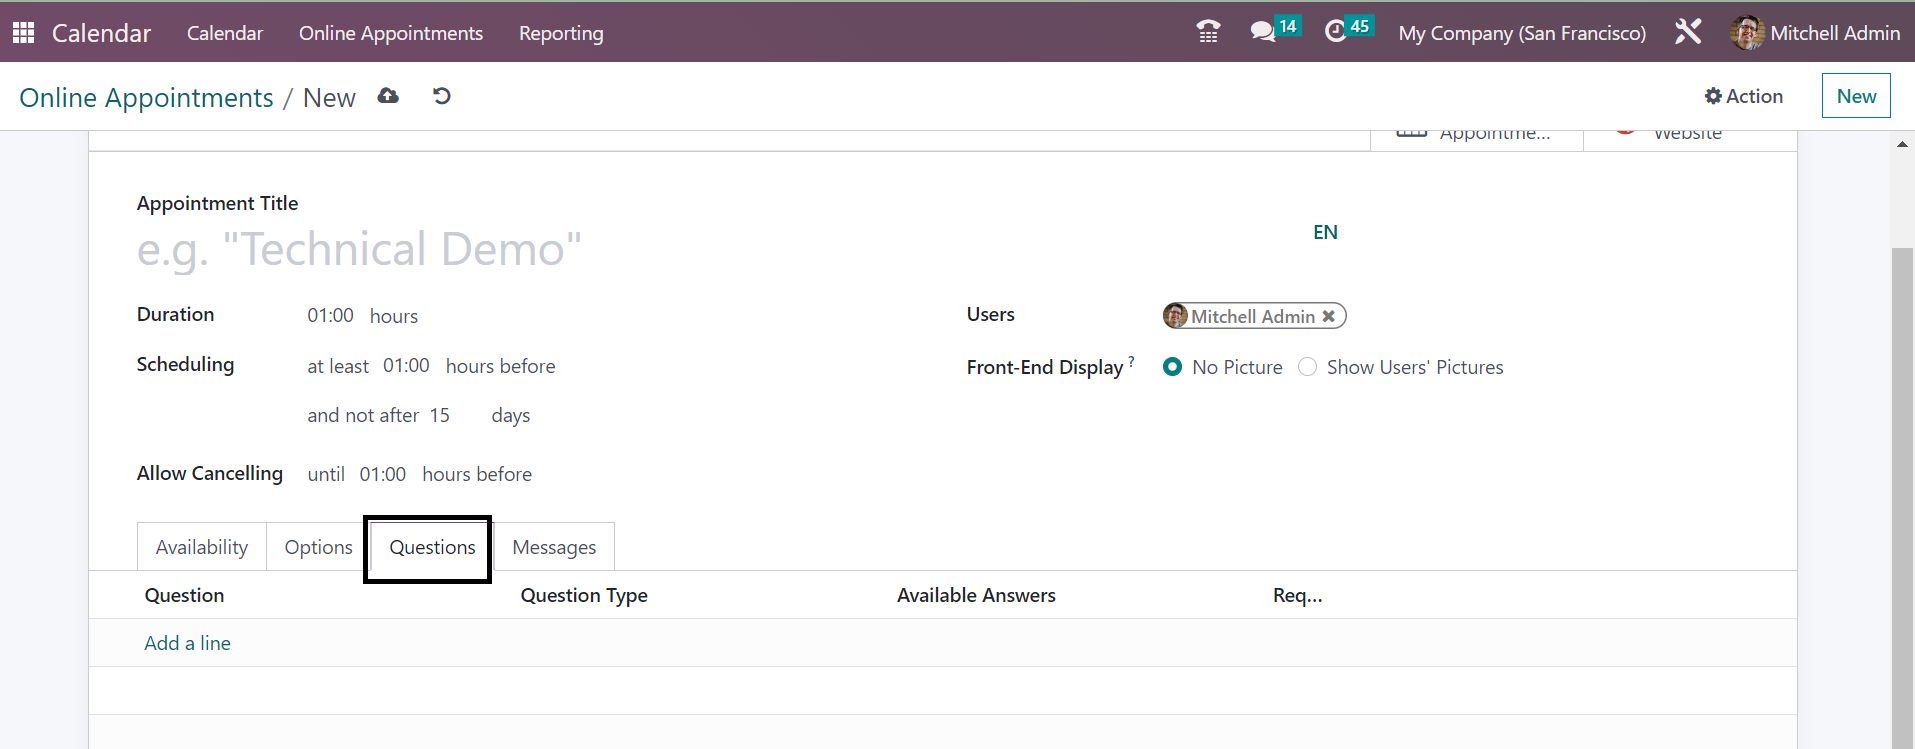Open the Action dropdown menu
This screenshot has height=749, width=1915.
tap(1744, 96)
